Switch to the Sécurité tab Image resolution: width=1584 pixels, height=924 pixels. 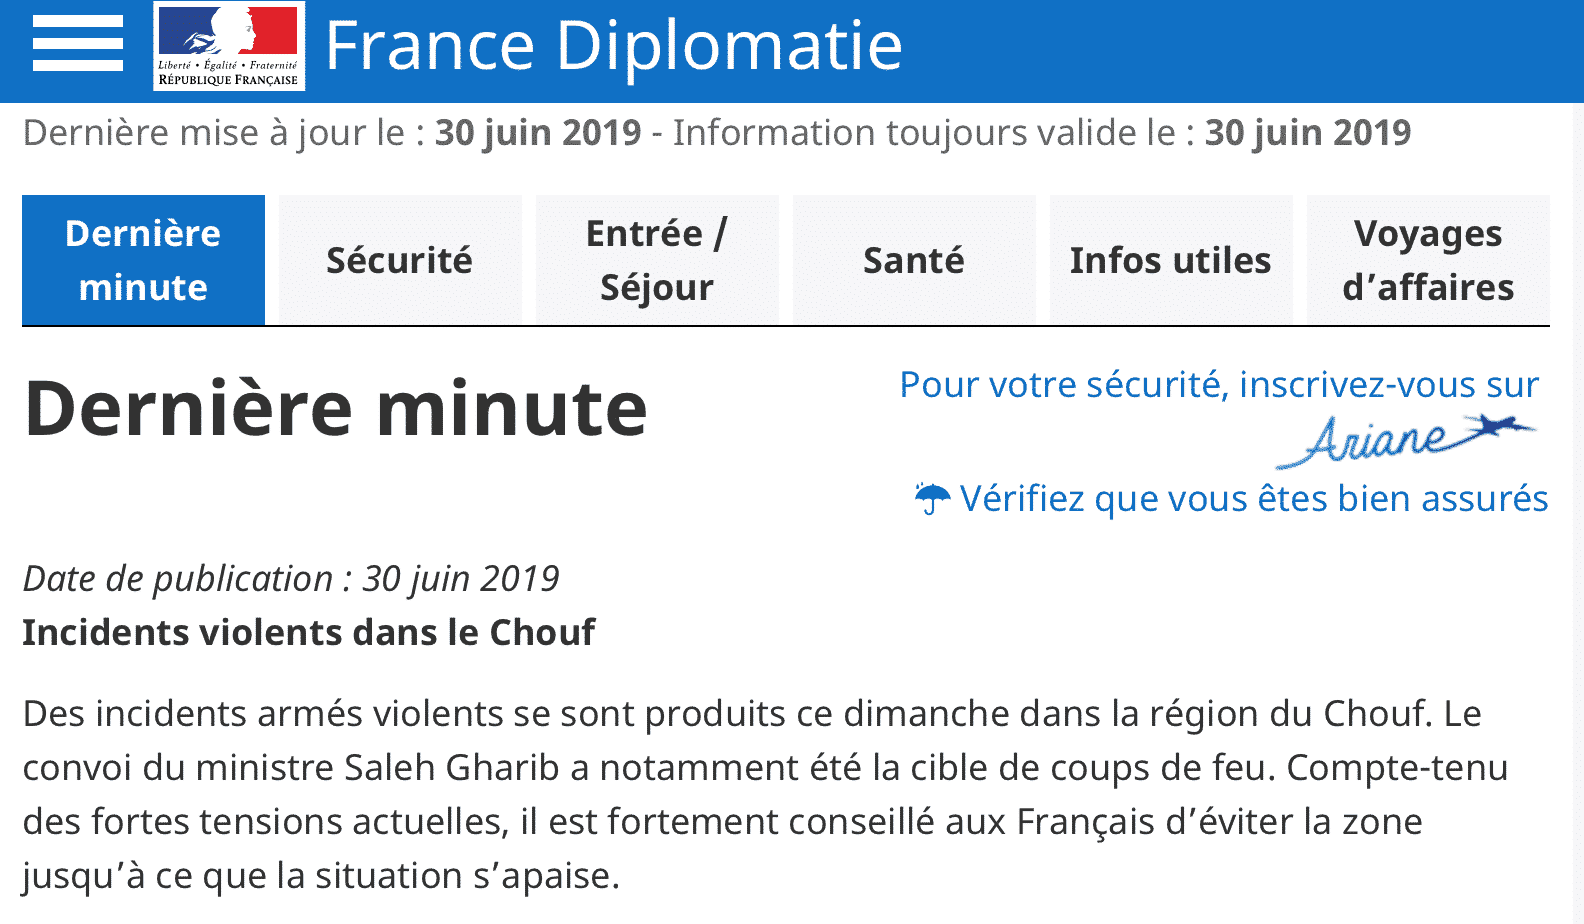coord(399,259)
